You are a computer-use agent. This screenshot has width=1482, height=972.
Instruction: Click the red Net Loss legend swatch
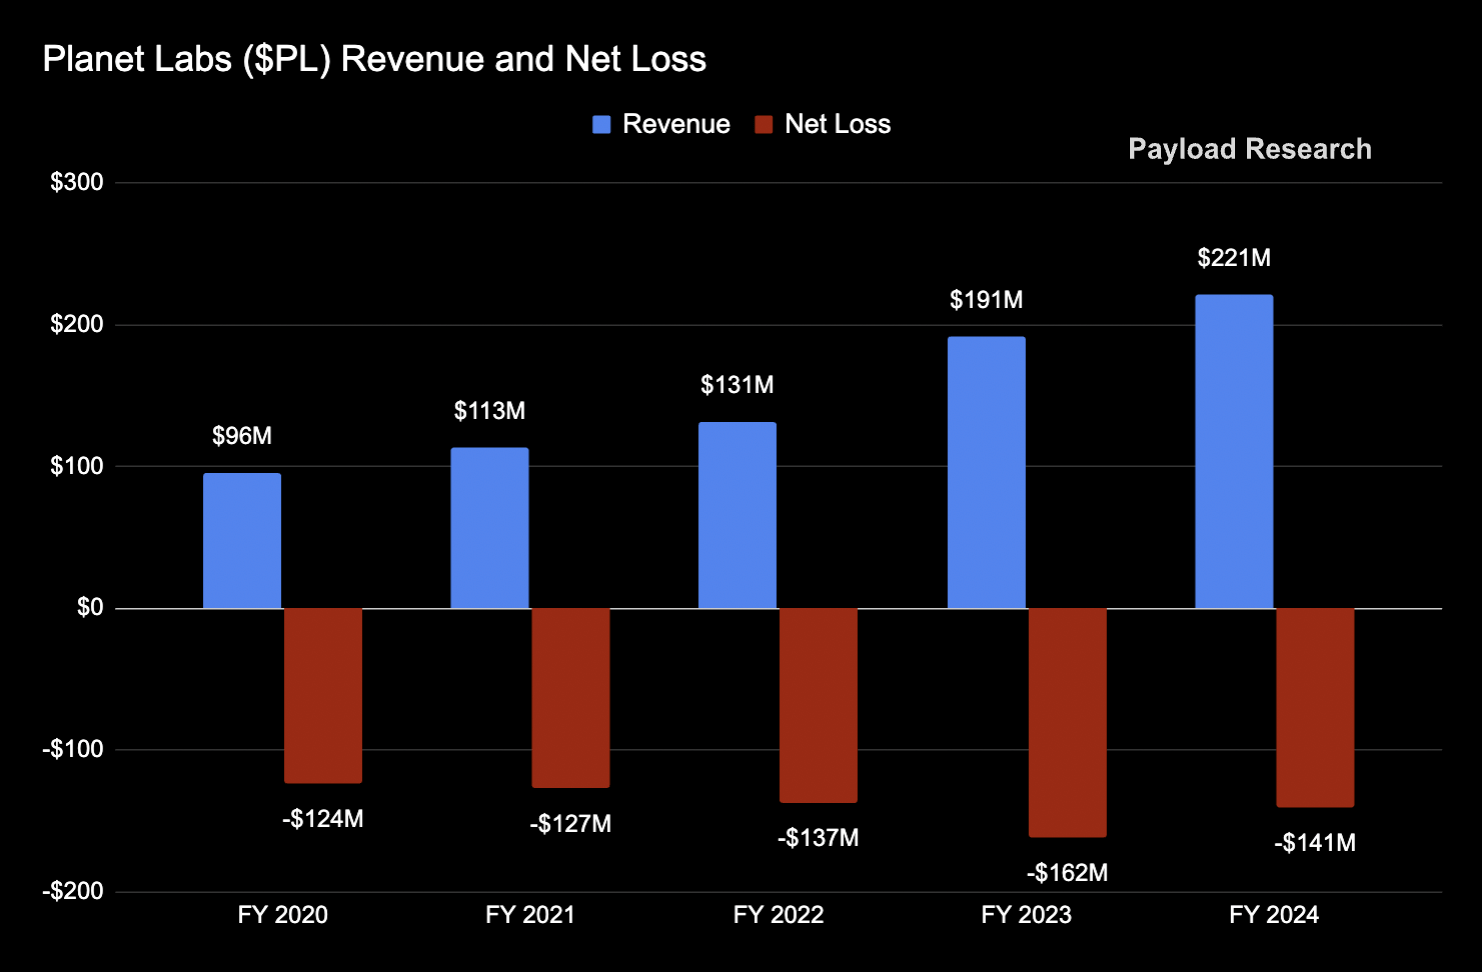[764, 124]
